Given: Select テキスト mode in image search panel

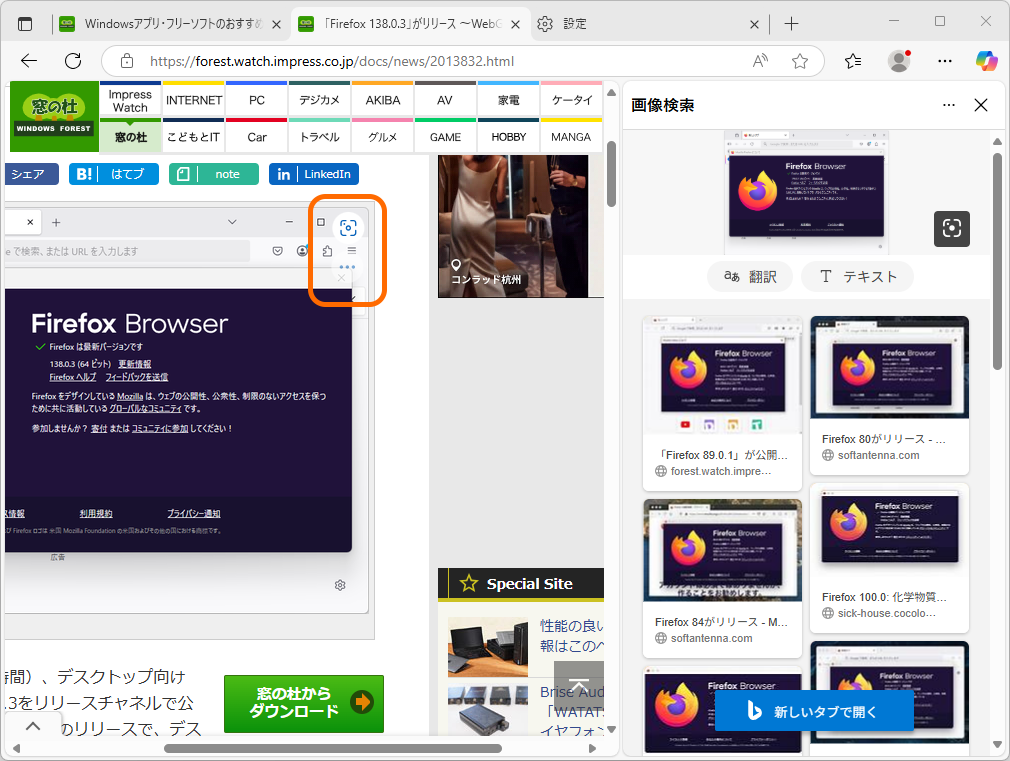Looking at the screenshot, I should tap(857, 276).
